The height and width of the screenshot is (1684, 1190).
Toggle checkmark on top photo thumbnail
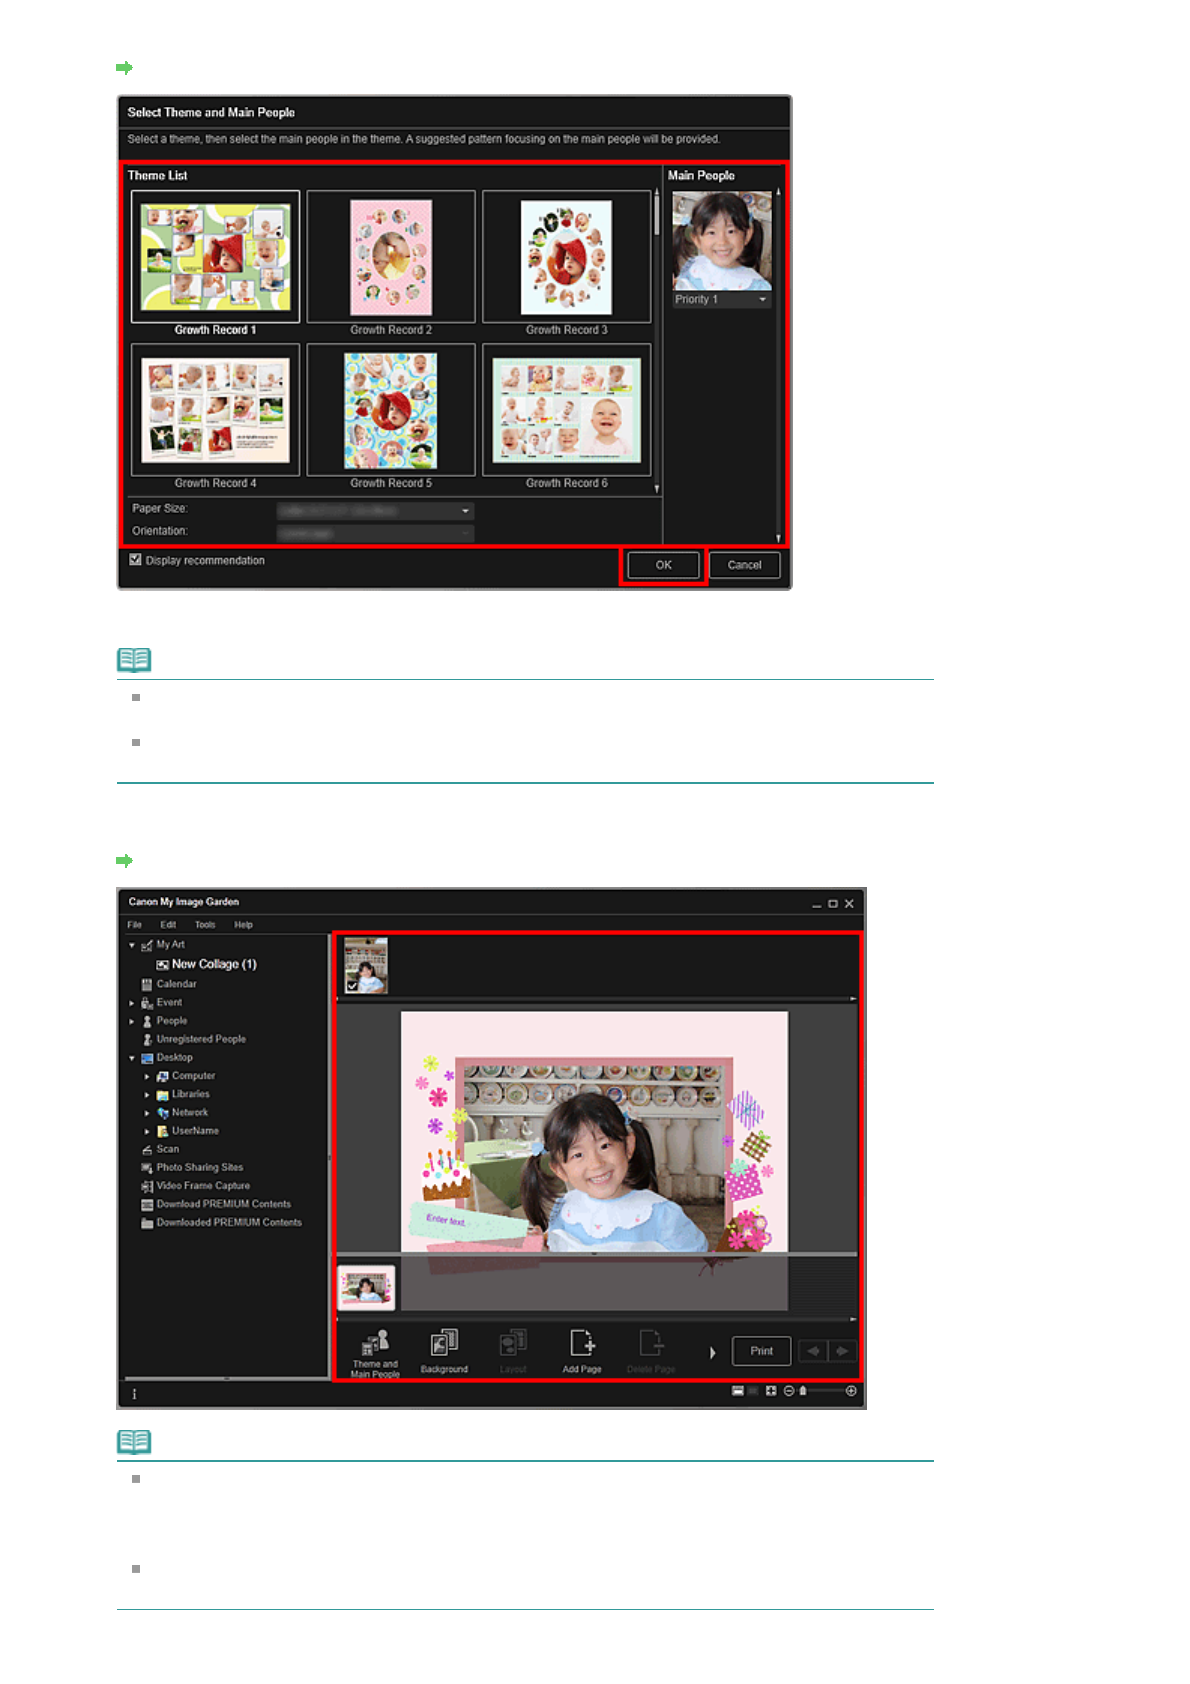[352, 986]
